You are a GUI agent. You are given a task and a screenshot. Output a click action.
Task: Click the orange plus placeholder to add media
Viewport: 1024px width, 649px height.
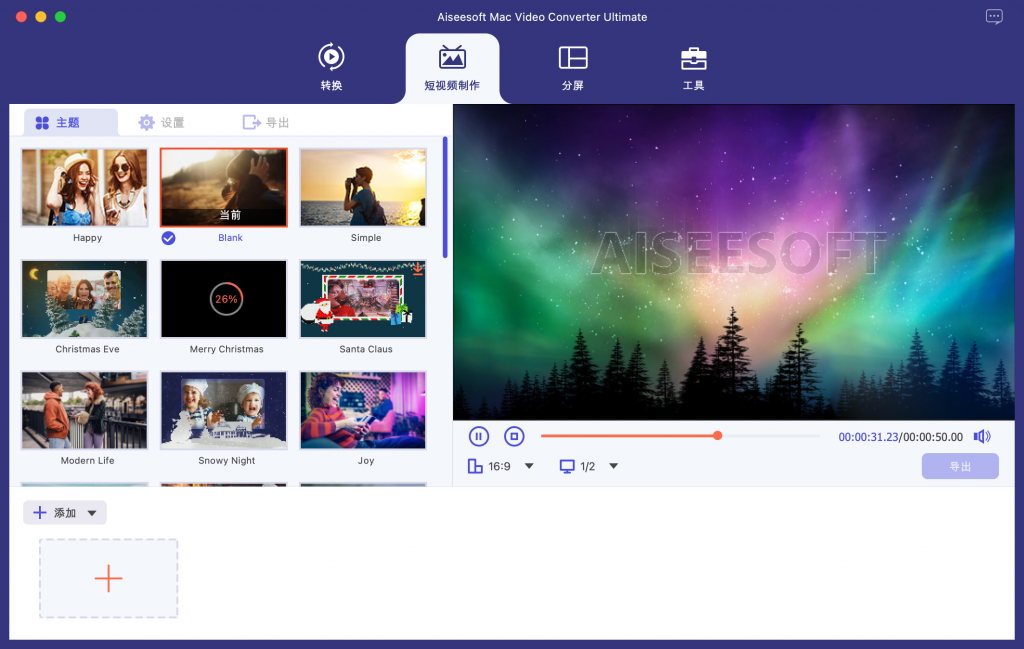click(x=108, y=578)
